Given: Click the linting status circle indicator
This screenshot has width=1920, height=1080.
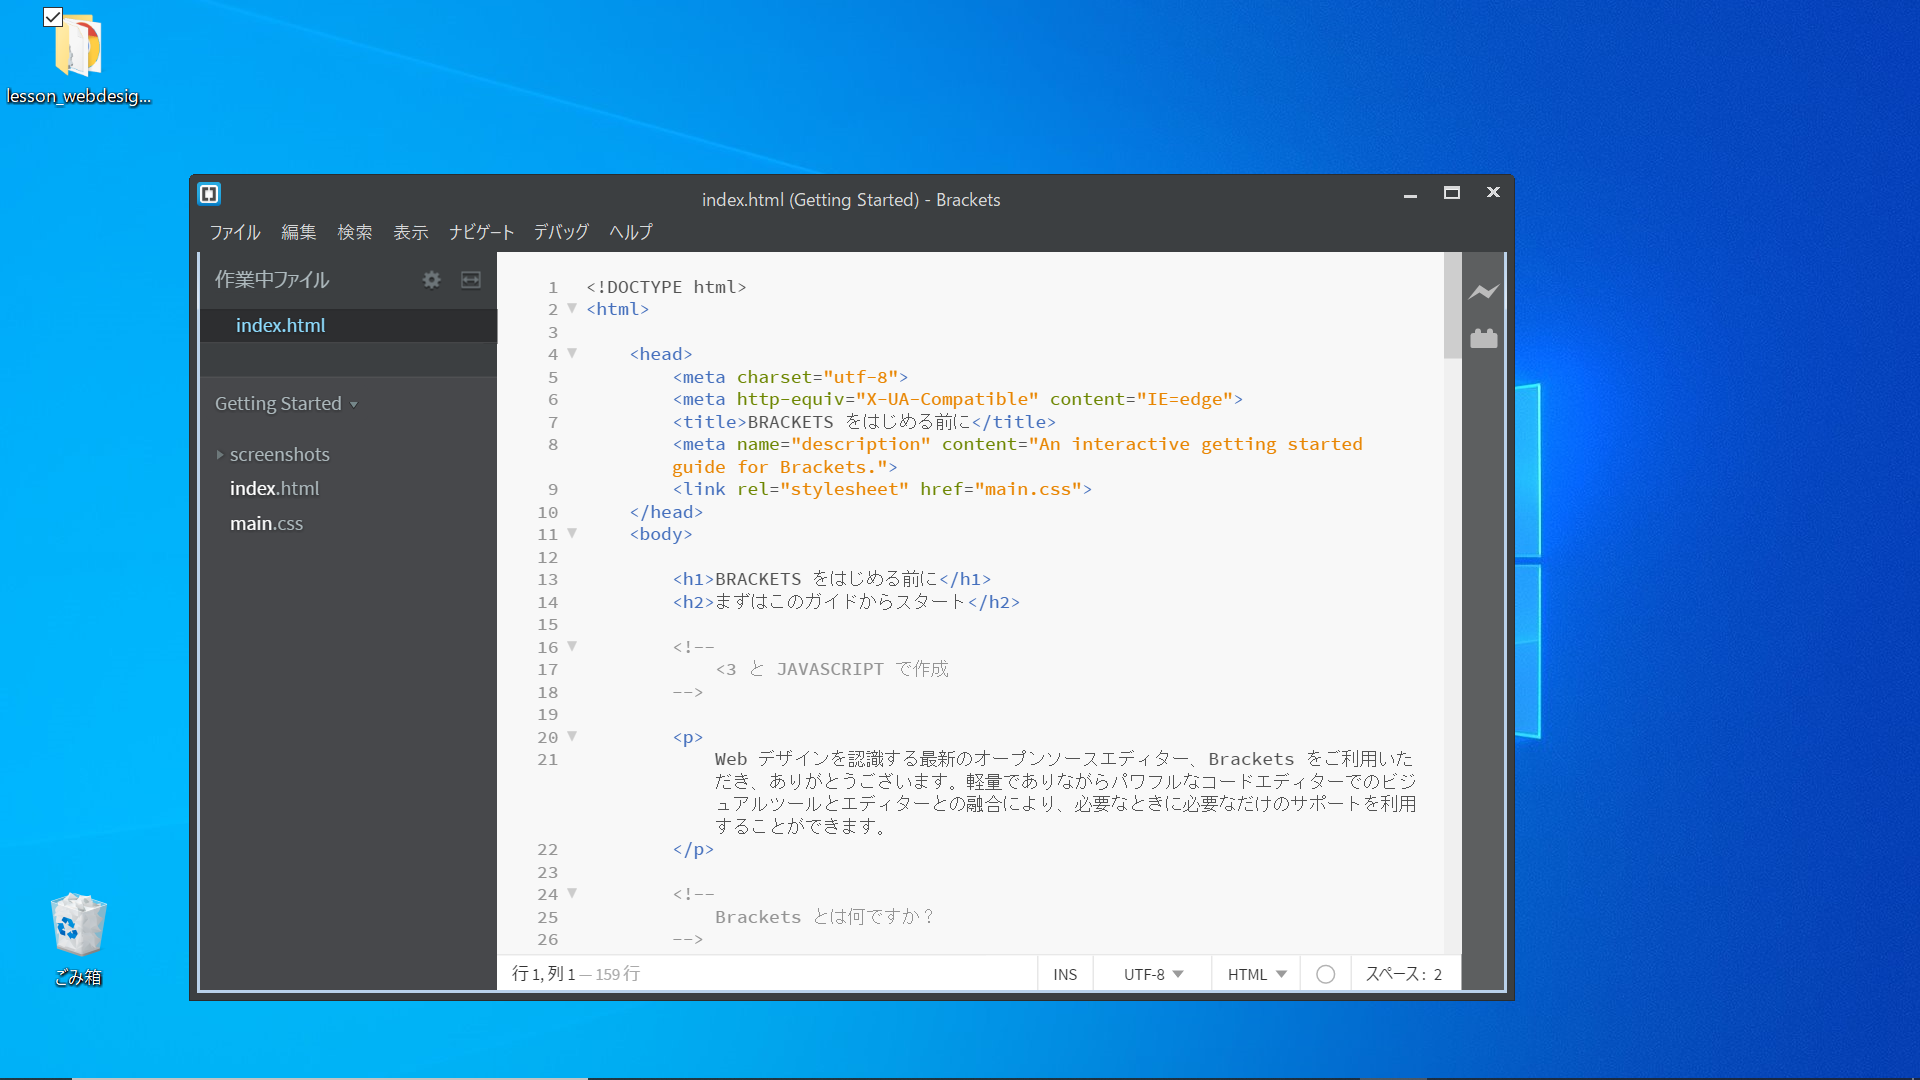Looking at the screenshot, I should pyautogui.click(x=1325, y=974).
